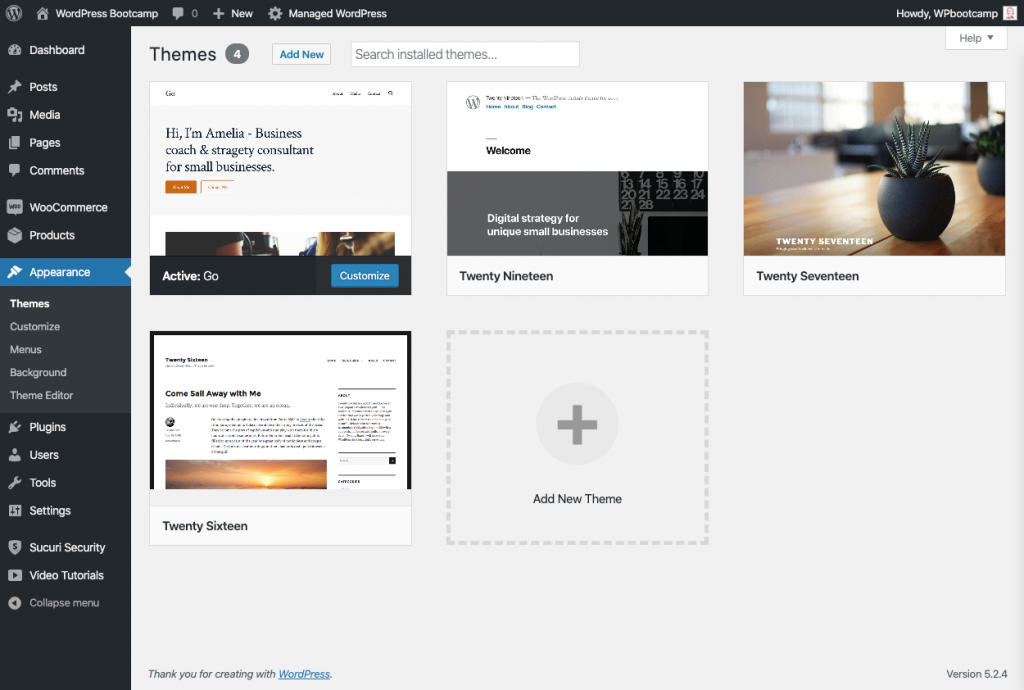This screenshot has height=690, width=1024.
Task: Open the WordPress Bootcamp home icon
Action: (x=42, y=13)
